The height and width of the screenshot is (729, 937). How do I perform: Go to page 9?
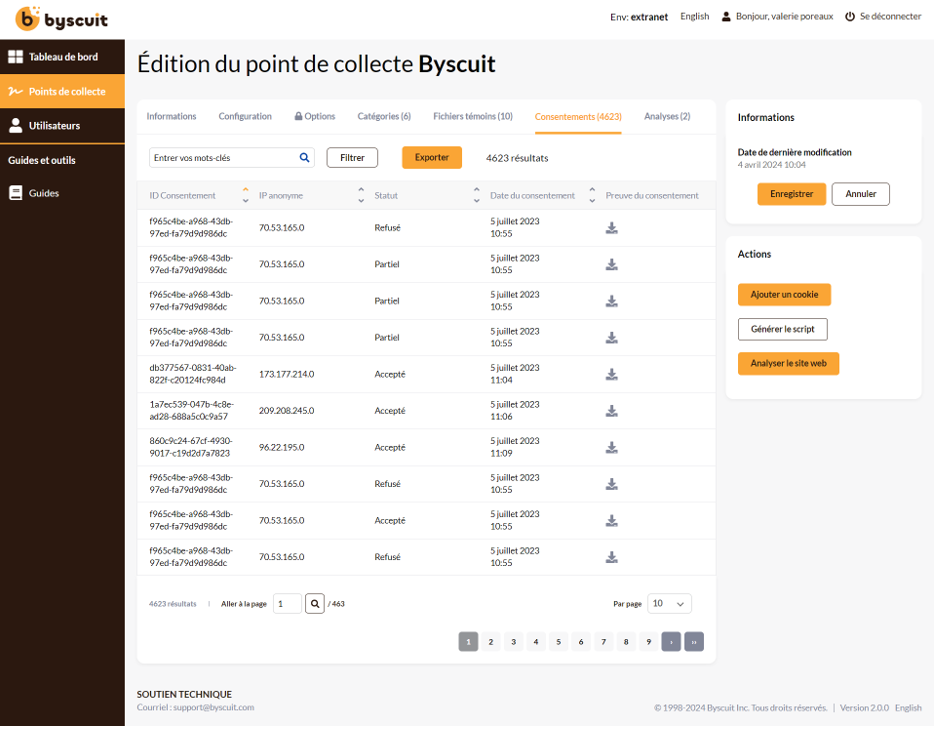click(648, 642)
